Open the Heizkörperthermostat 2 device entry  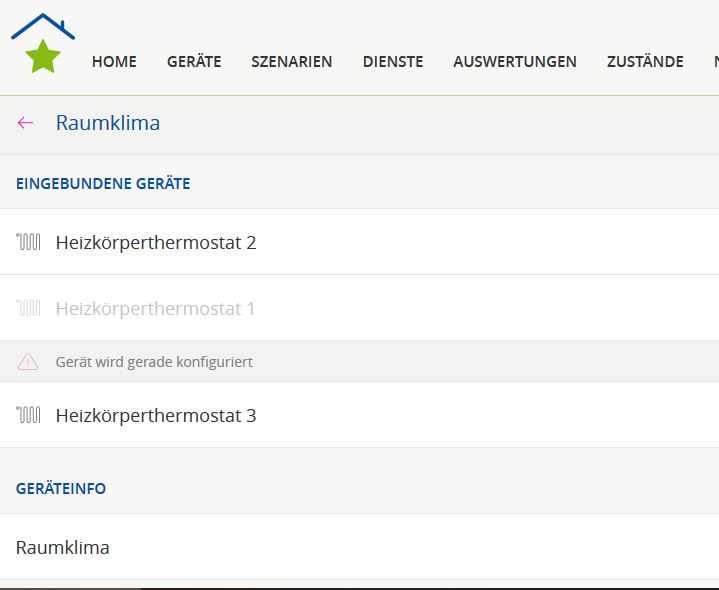156,242
